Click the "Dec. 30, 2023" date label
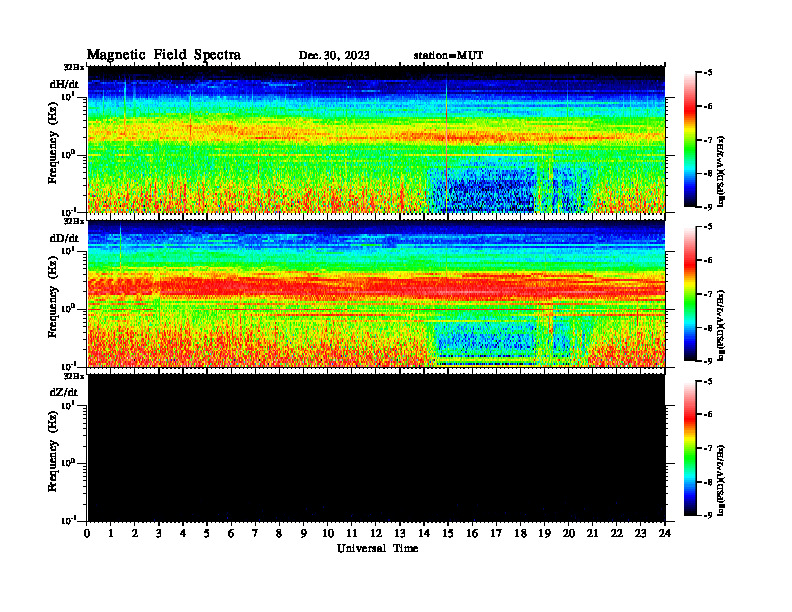Viewport: 792px width, 612px height. tap(334, 56)
